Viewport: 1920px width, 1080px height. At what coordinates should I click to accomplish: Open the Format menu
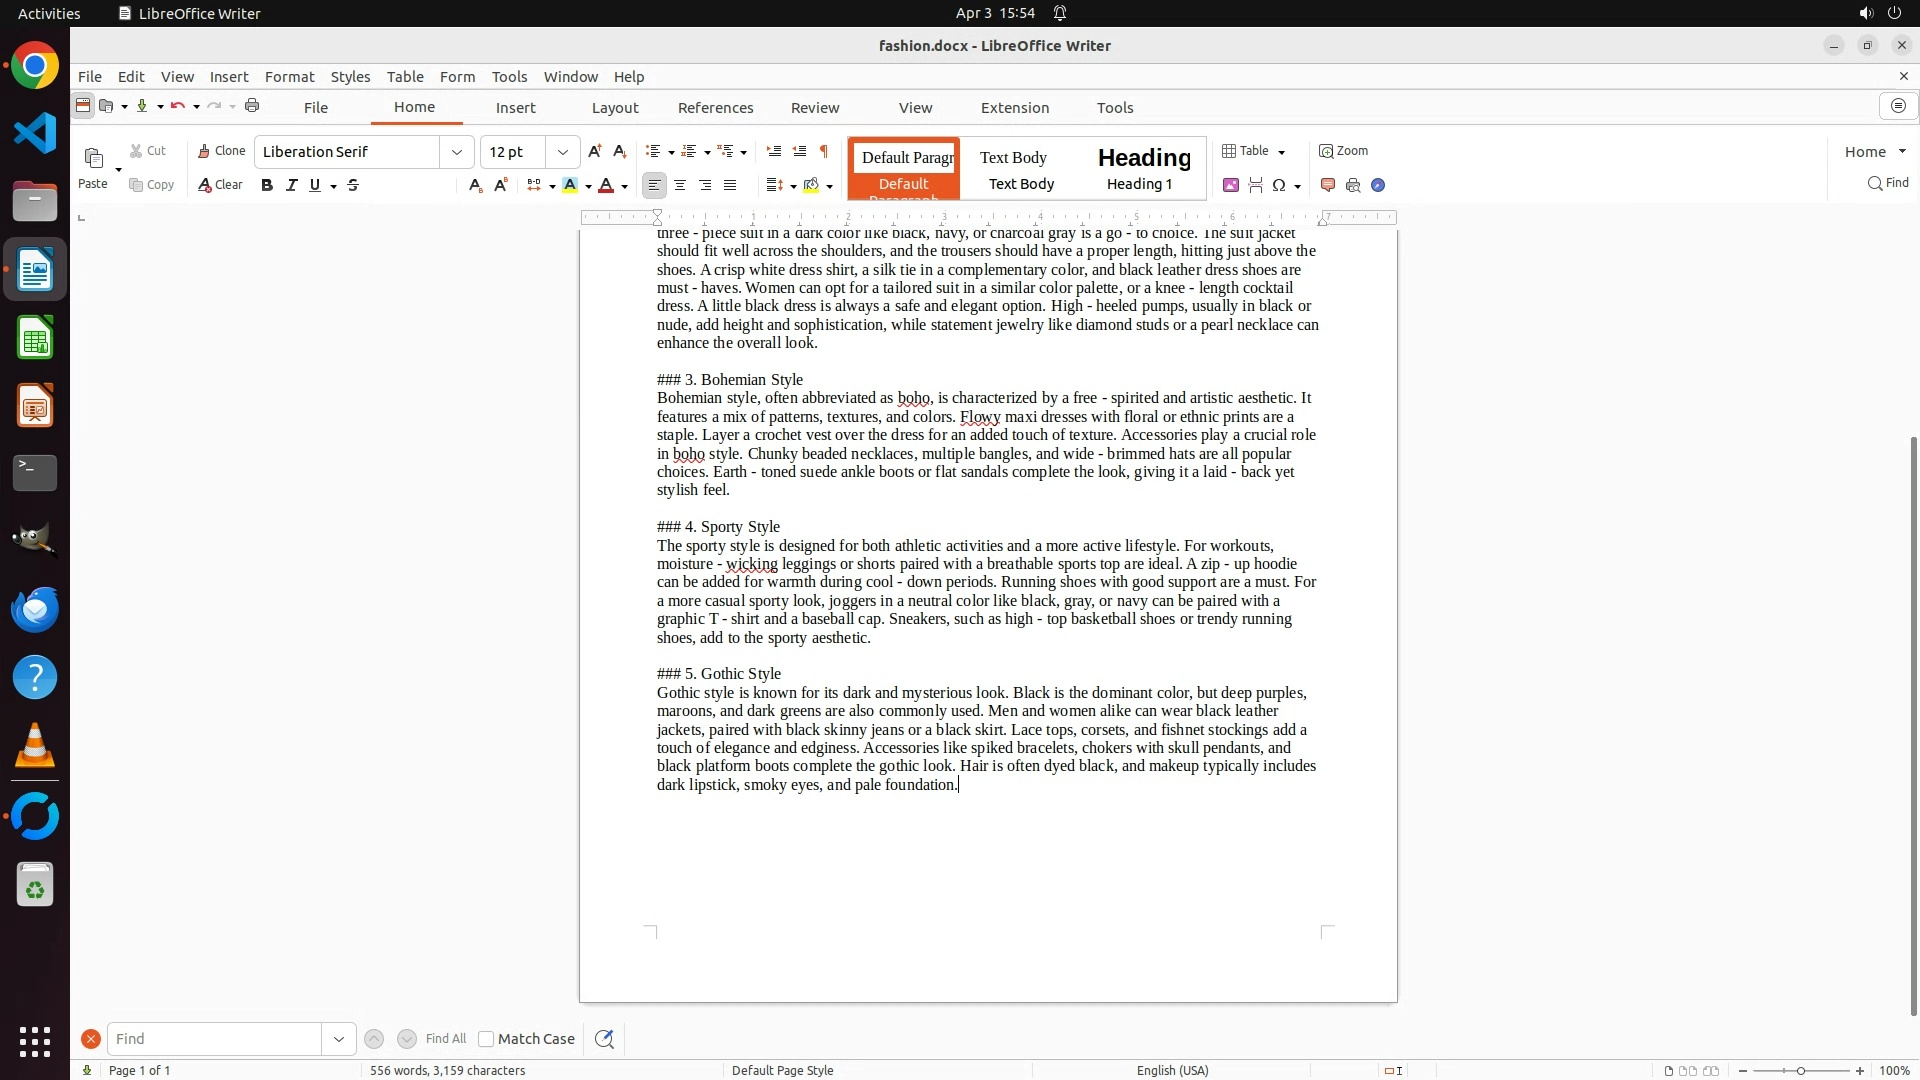click(x=289, y=77)
